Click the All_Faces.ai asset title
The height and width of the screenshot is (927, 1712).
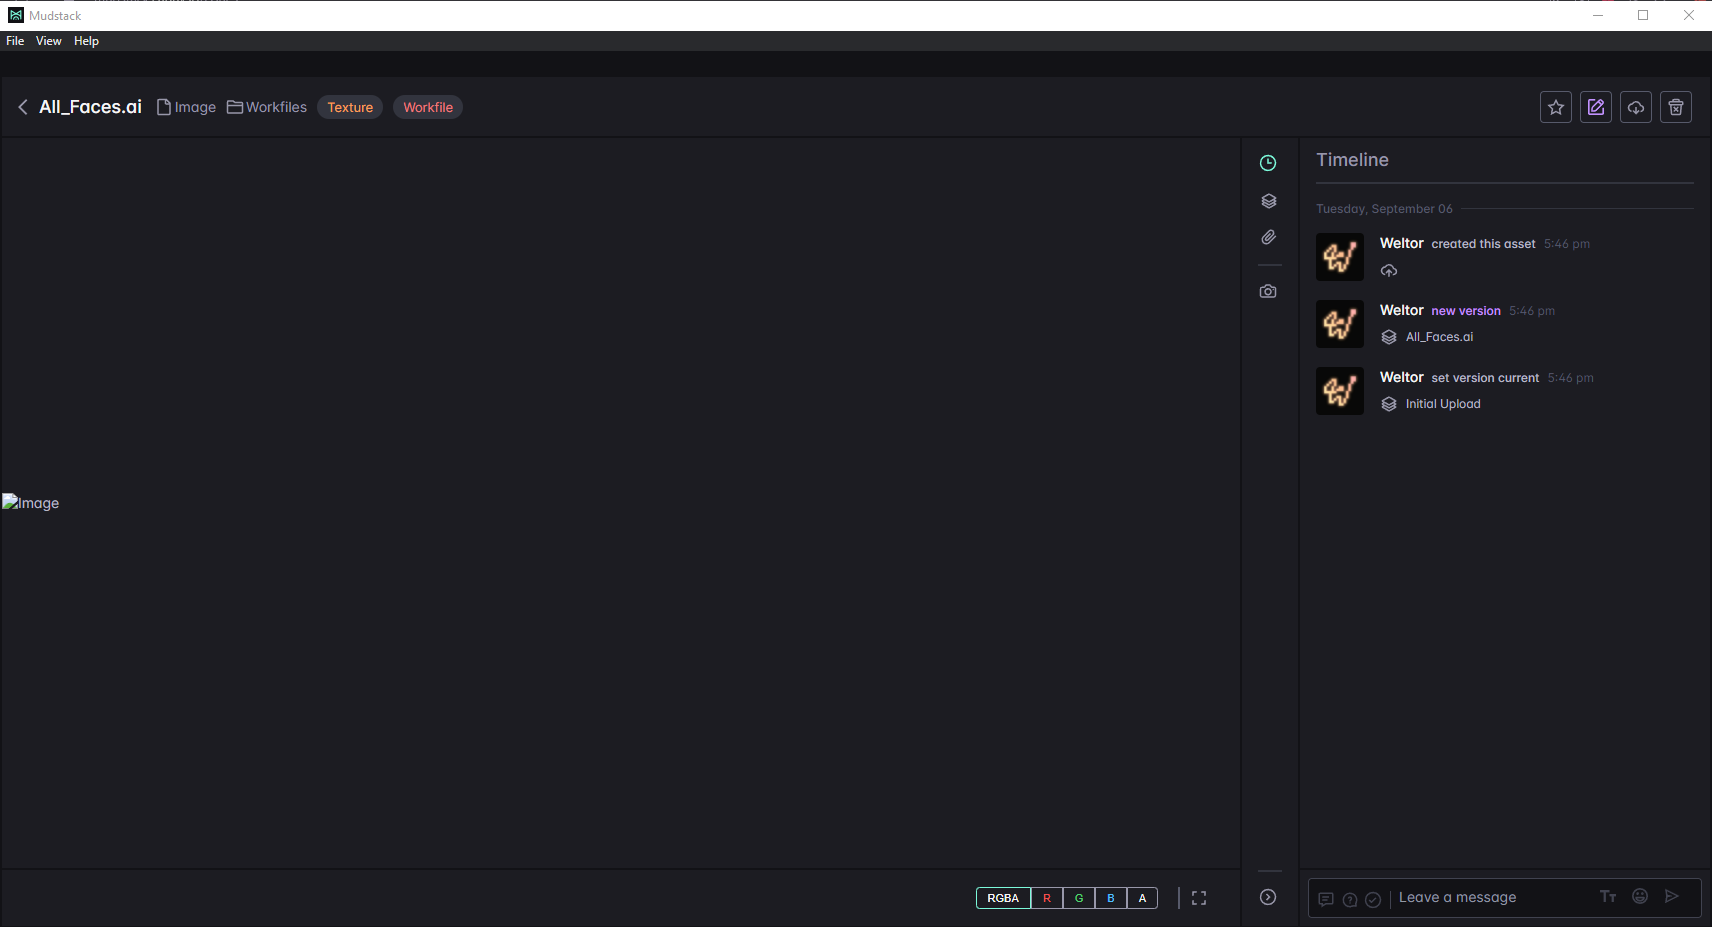tap(90, 107)
